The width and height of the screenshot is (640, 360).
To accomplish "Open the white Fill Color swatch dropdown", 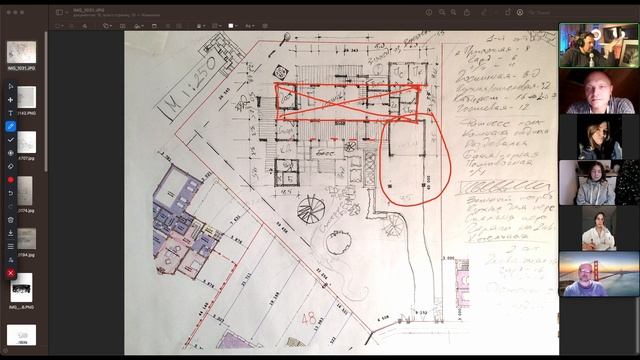I will [233, 26].
